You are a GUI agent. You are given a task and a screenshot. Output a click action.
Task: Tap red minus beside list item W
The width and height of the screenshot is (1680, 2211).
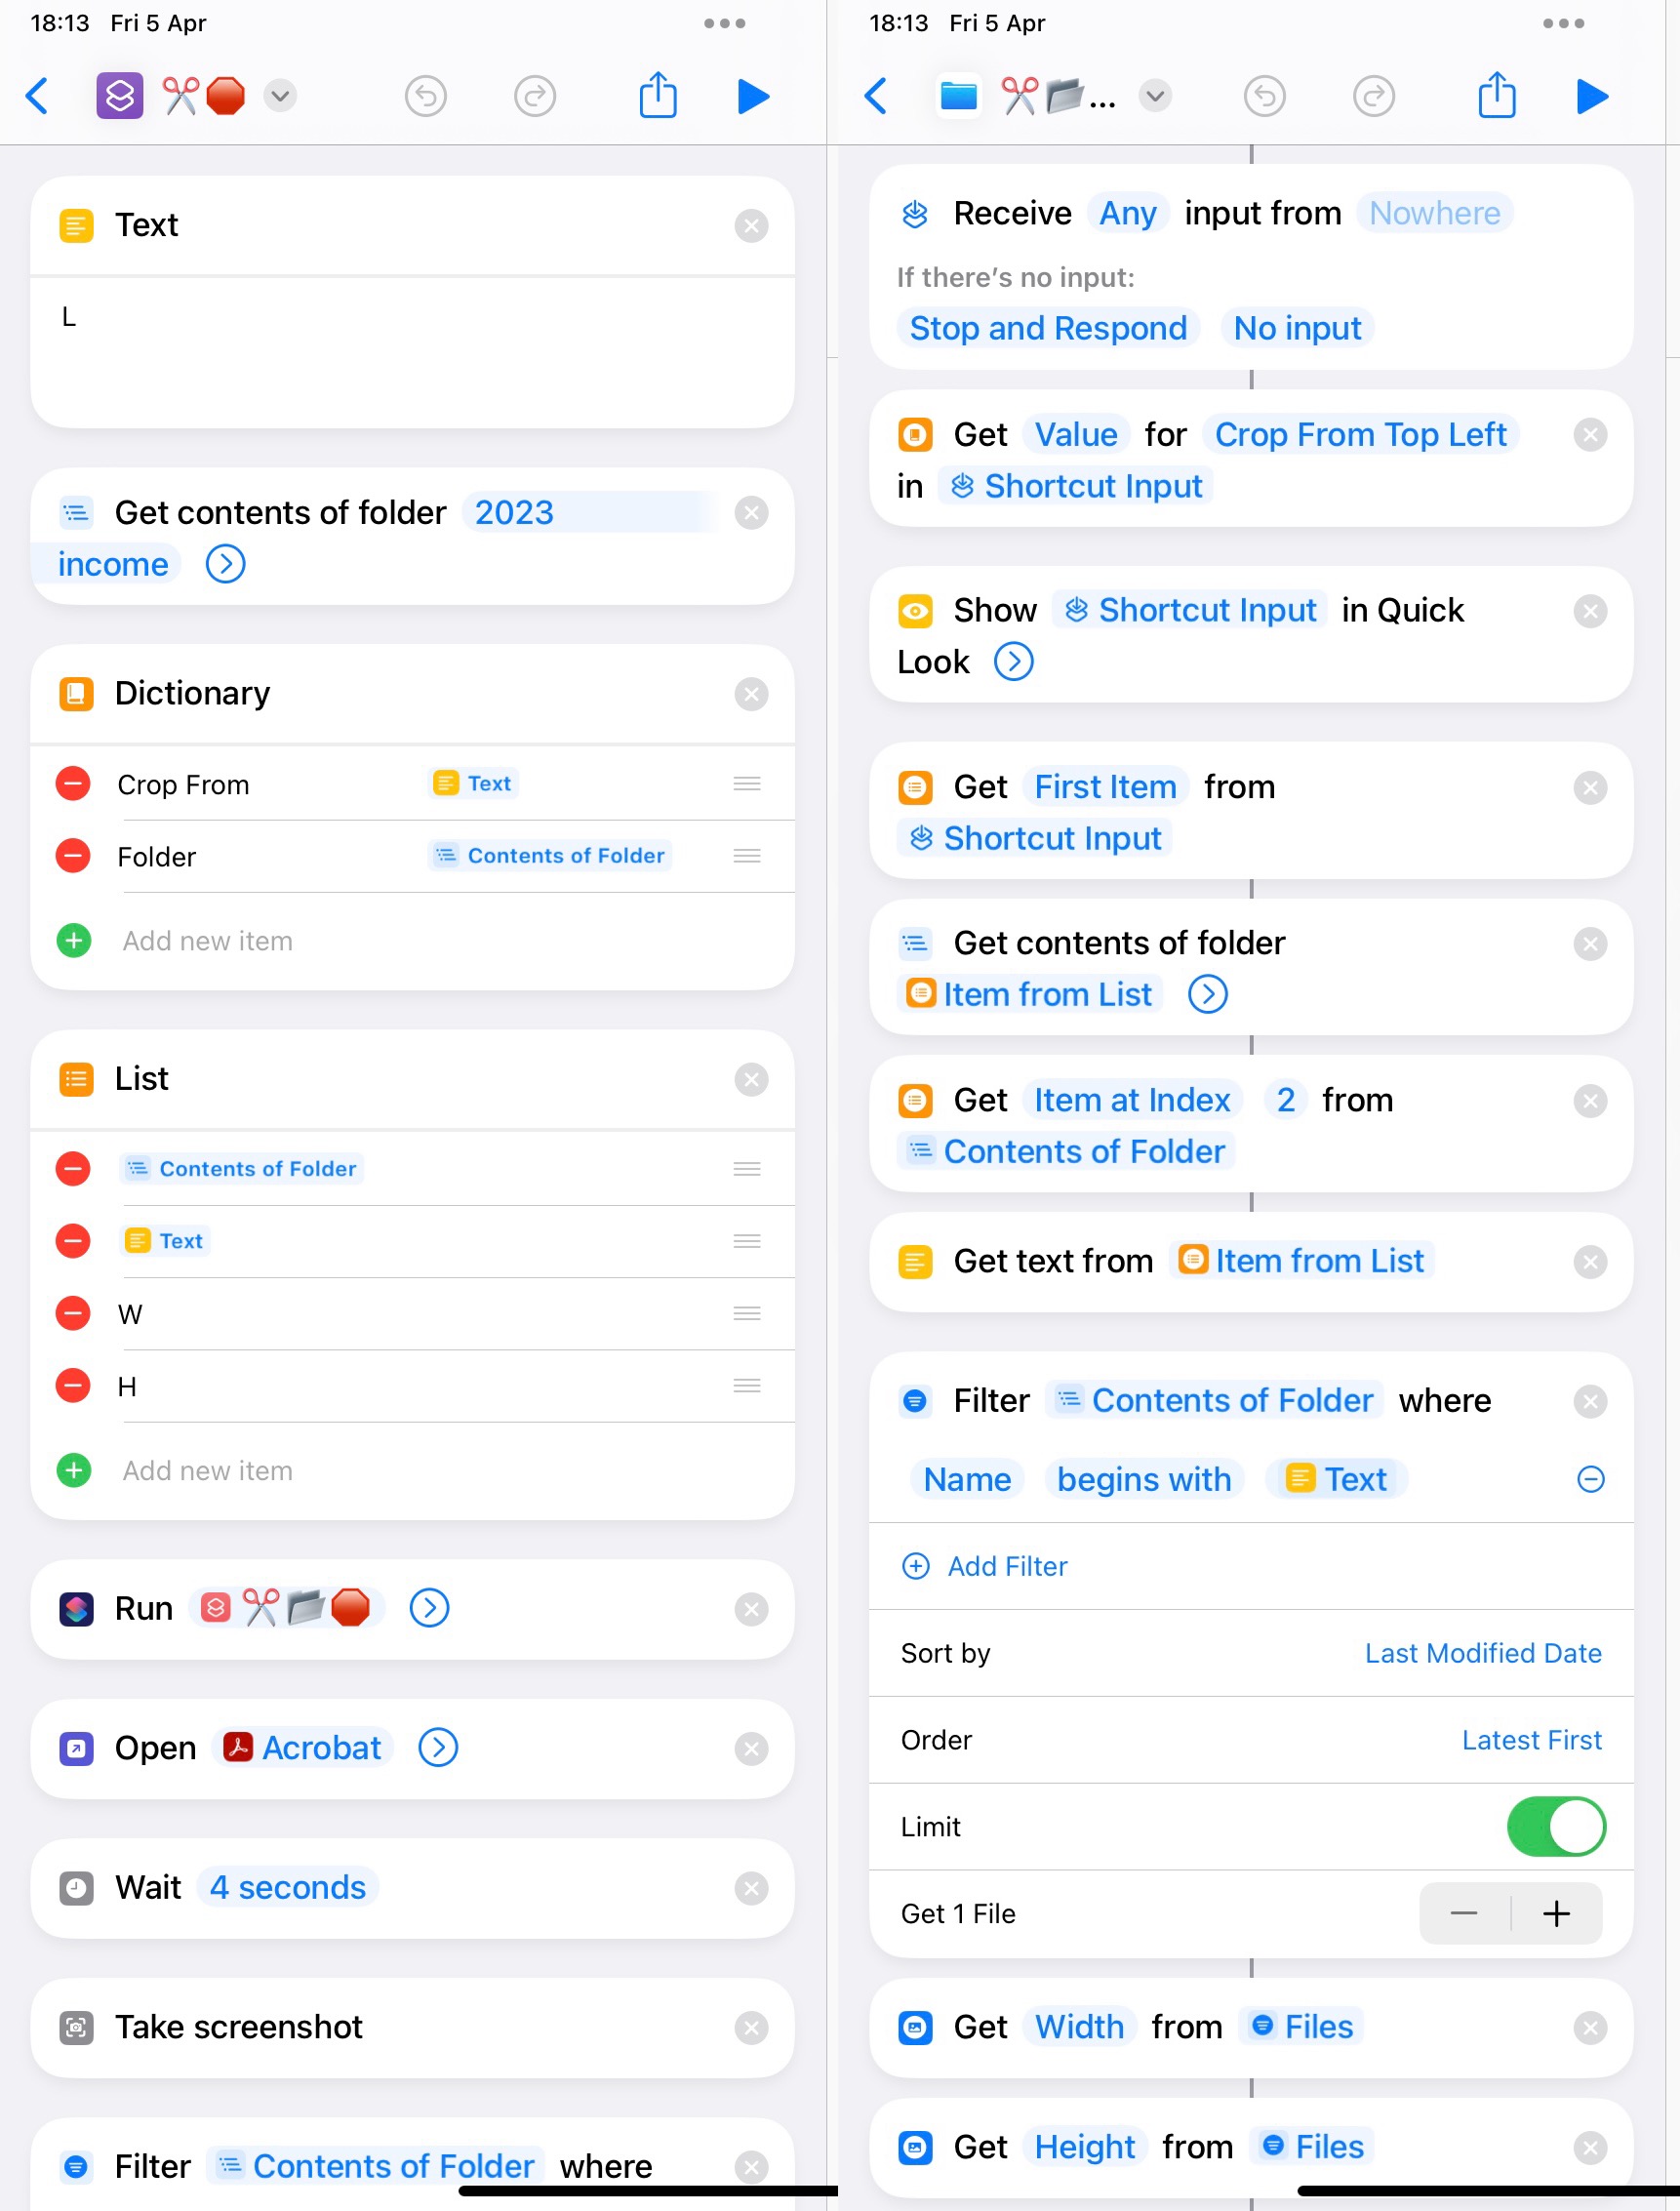pyautogui.click(x=71, y=1314)
